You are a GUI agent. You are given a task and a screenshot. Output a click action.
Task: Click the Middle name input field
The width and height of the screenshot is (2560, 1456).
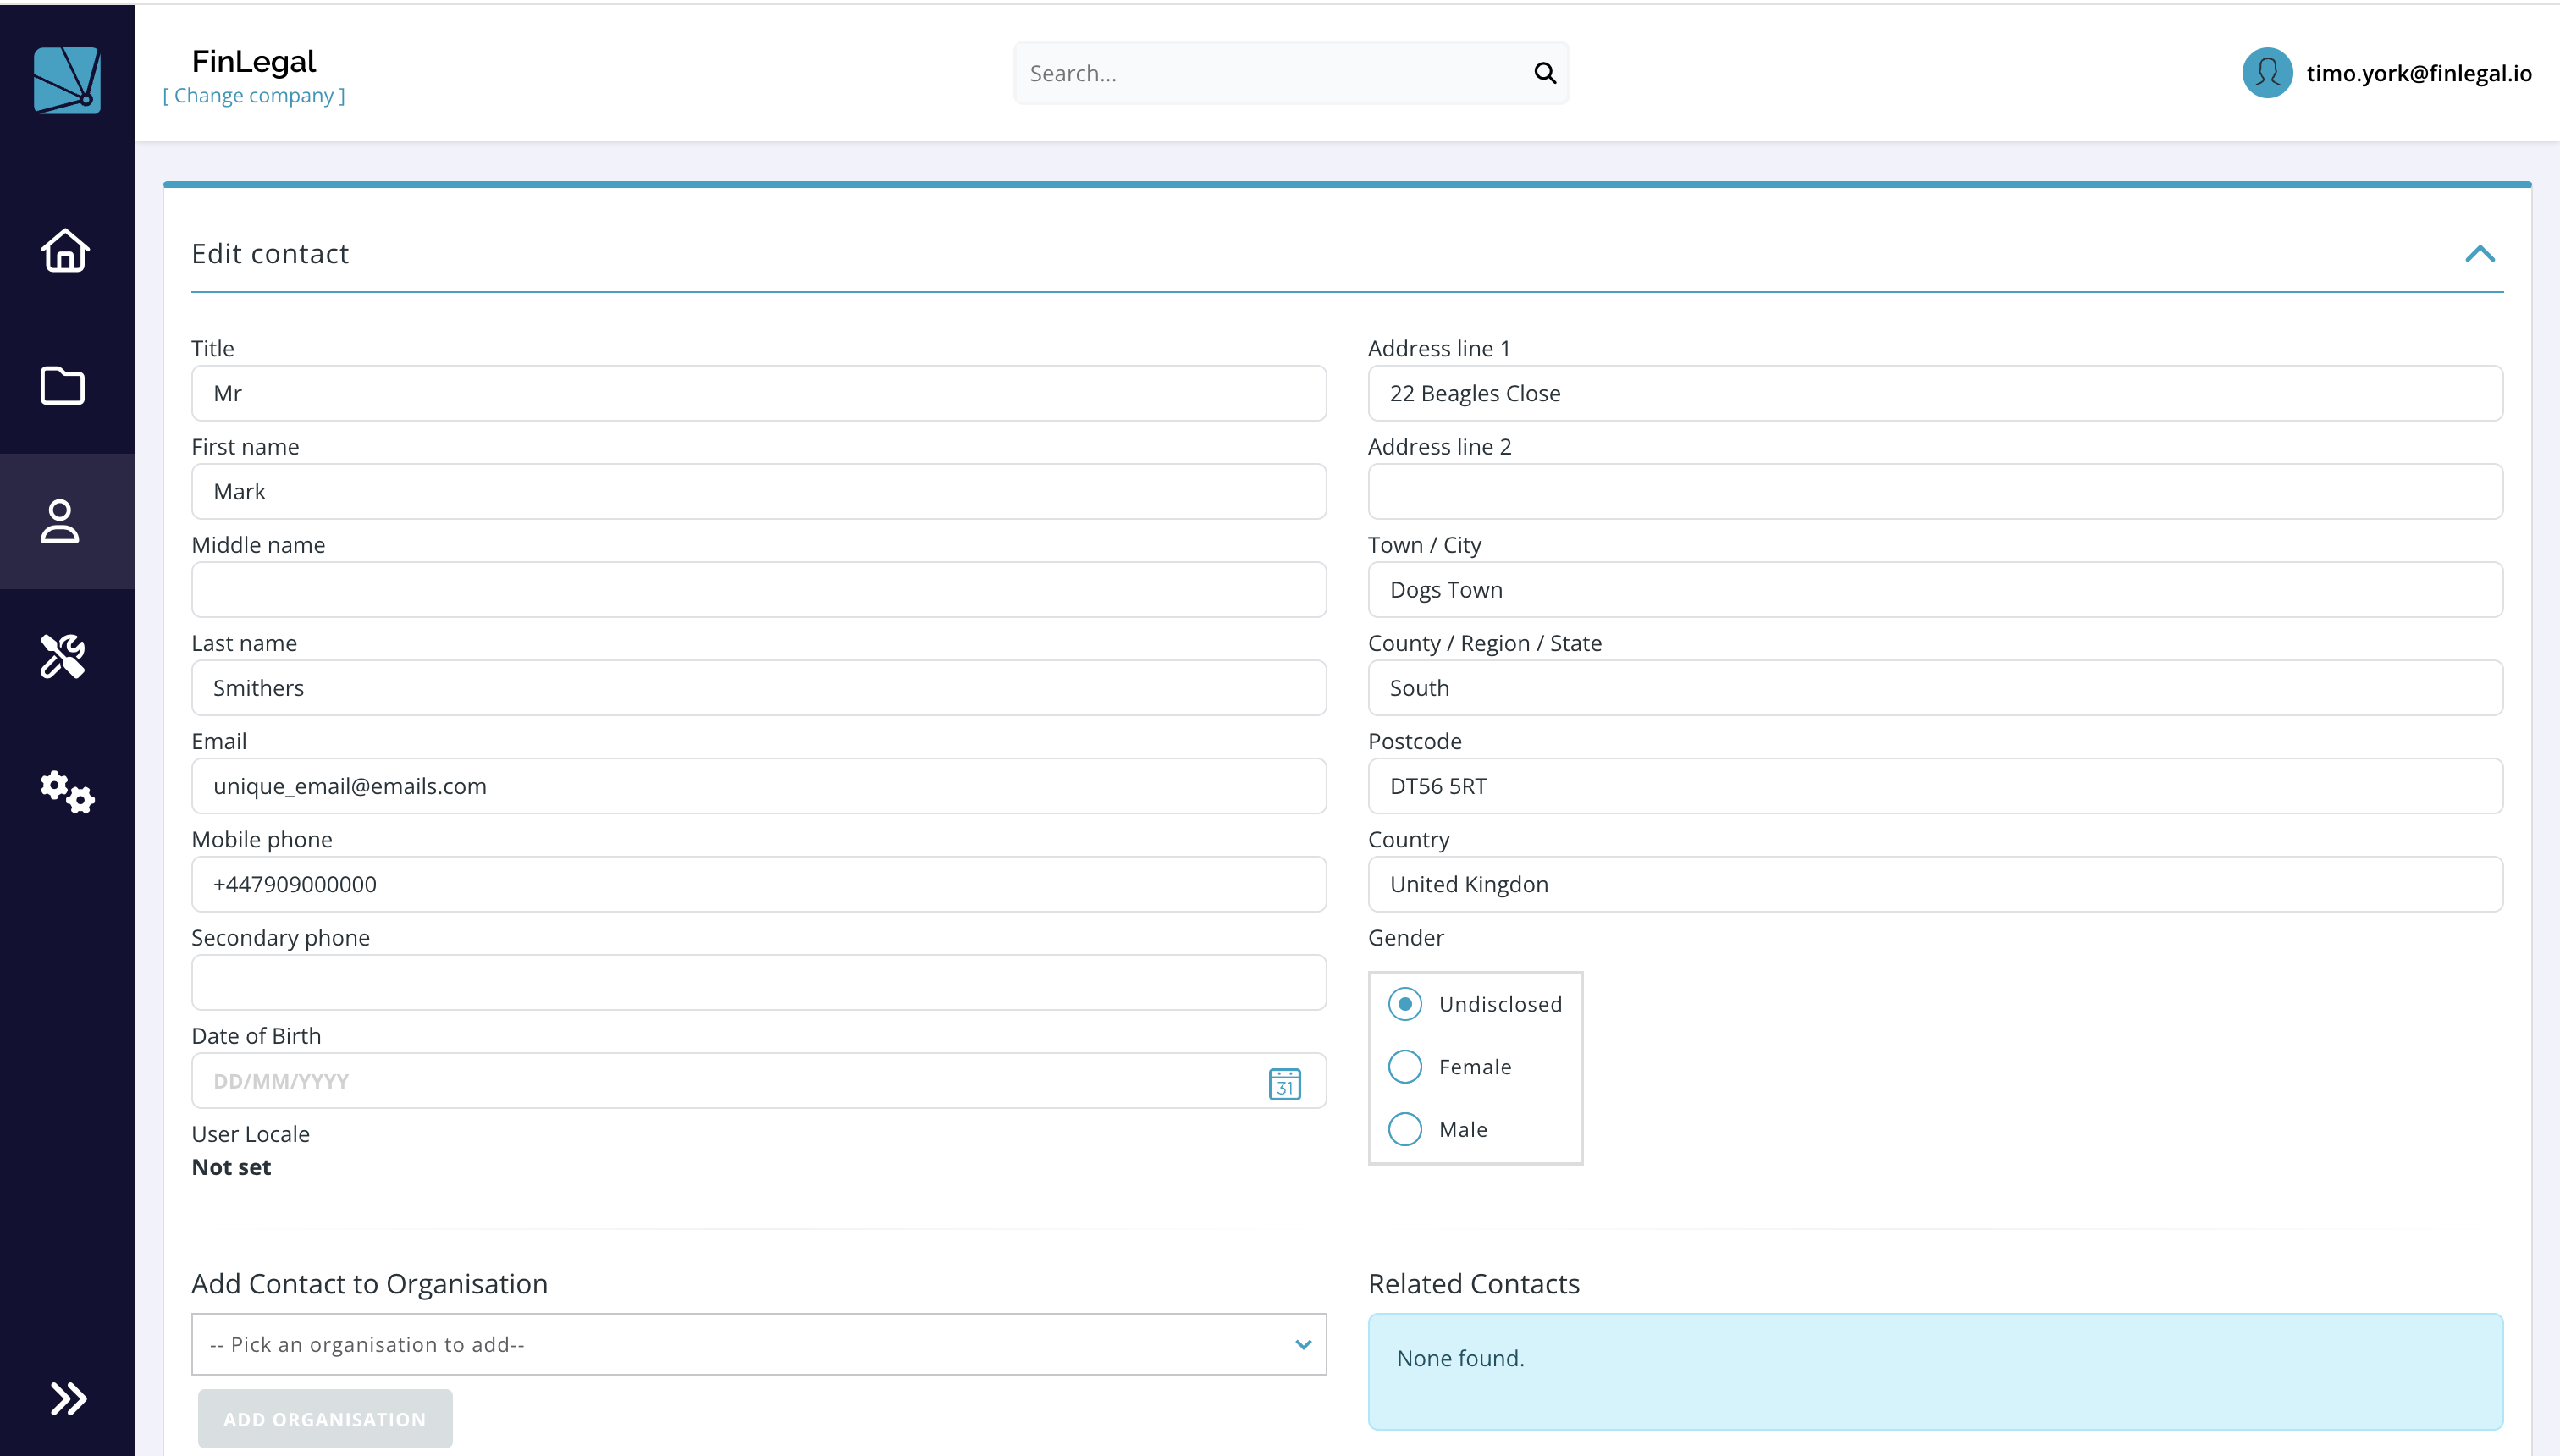(x=758, y=590)
